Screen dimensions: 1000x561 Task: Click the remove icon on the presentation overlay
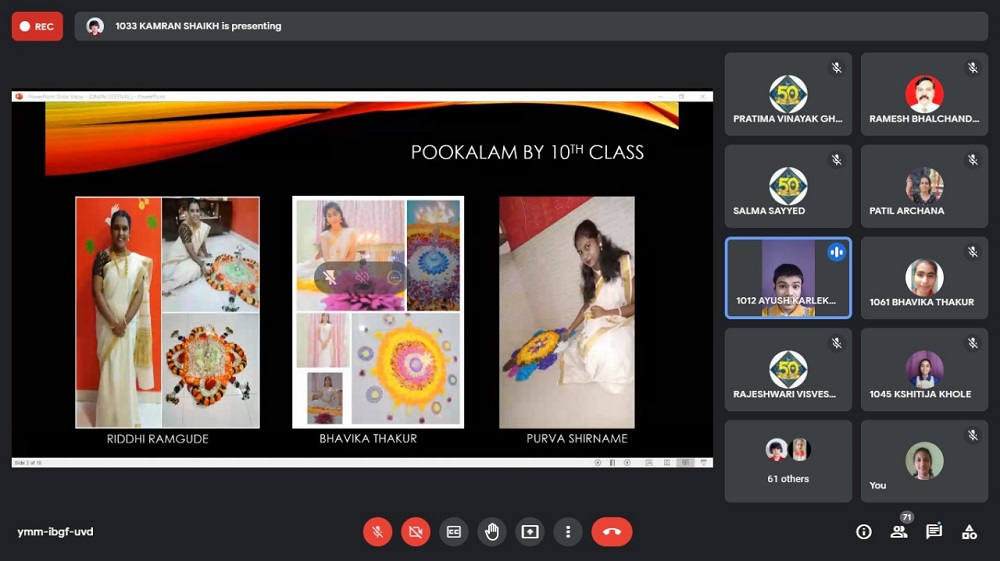tap(393, 277)
